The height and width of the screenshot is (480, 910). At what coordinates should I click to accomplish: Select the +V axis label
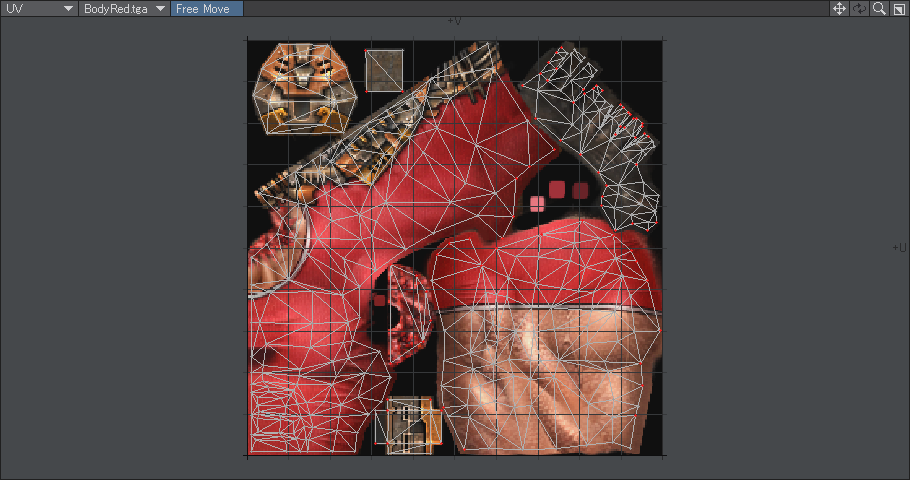click(x=454, y=21)
